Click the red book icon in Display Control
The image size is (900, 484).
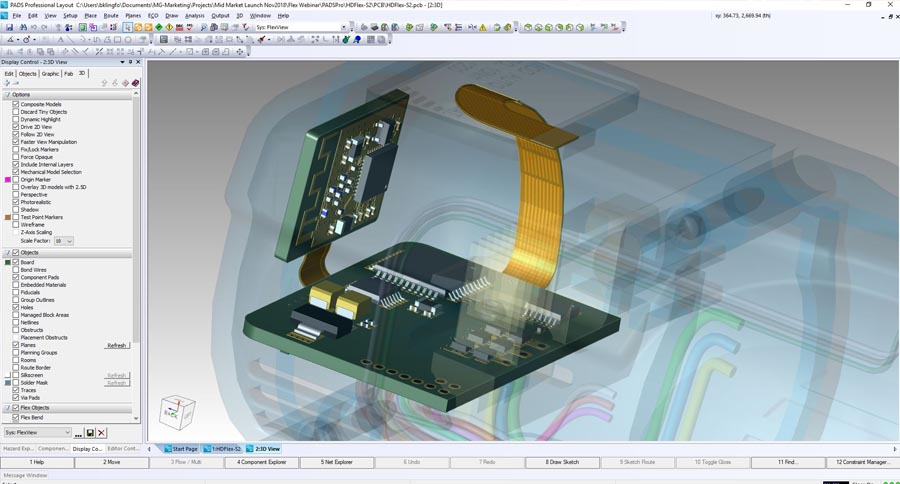[135, 83]
